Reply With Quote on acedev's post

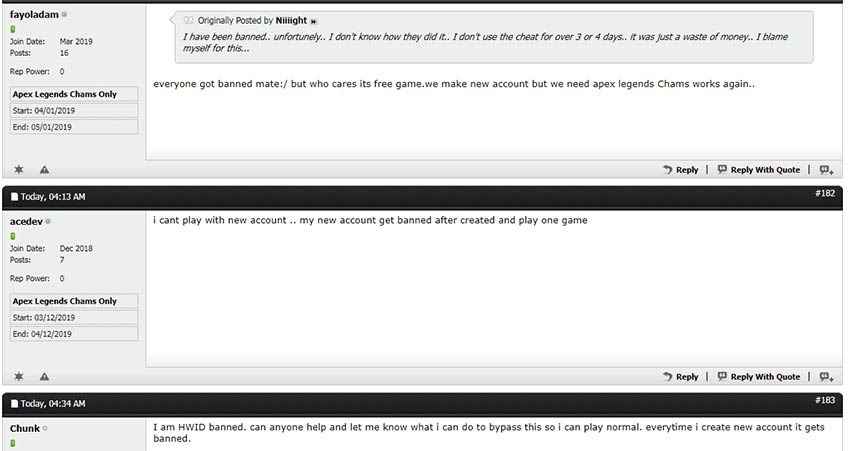pyautogui.click(x=759, y=376)
